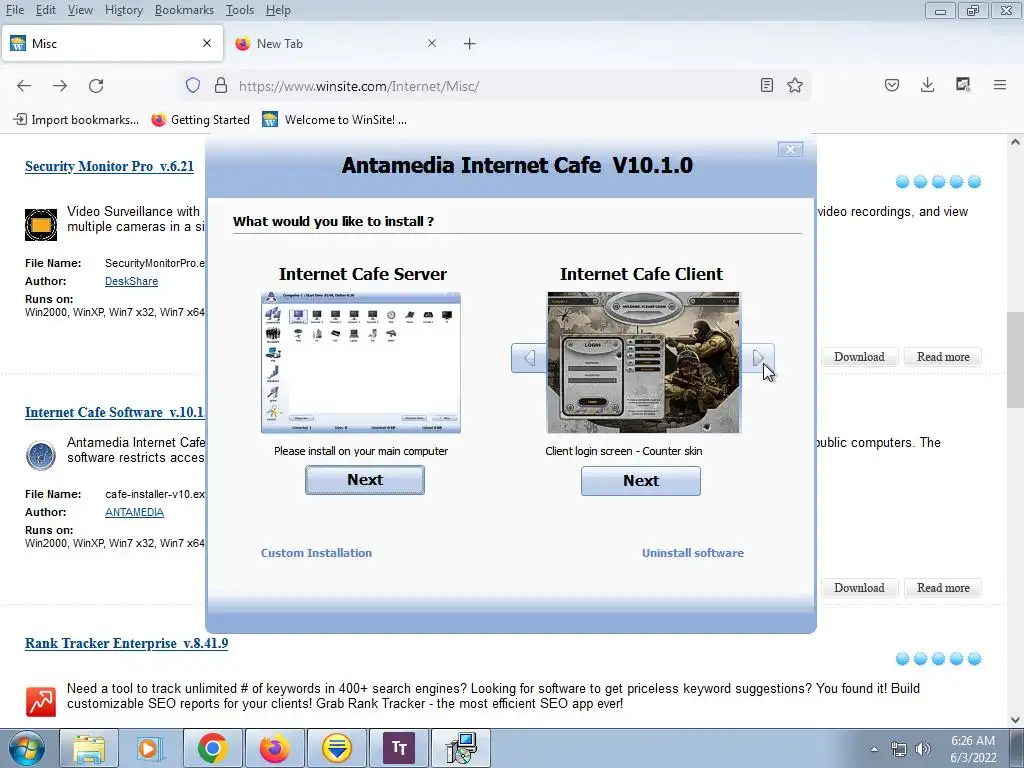Click Next under Internet Cafe Client
1024x768 pixels.
(641, 481)
